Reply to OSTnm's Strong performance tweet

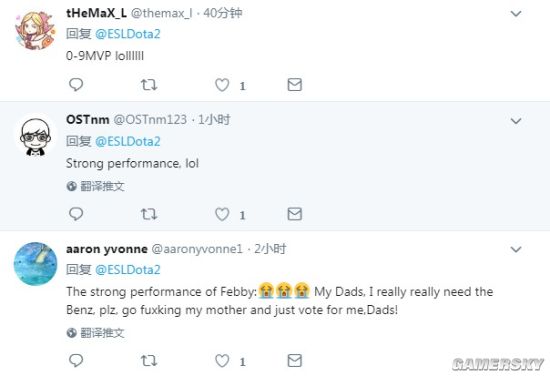(x=76, y=214)
